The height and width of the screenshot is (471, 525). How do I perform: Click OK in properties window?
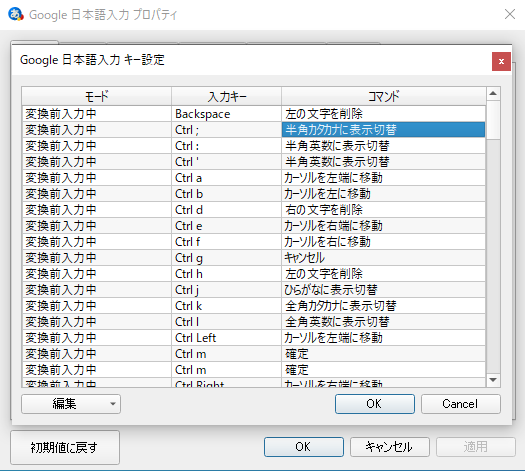click(x=304, y=447)
